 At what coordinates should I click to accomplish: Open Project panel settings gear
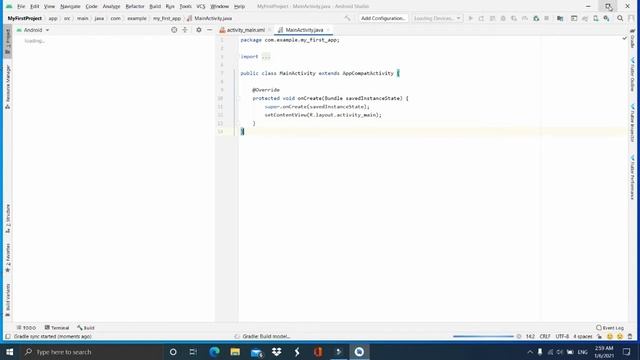[x=199, y=30]
